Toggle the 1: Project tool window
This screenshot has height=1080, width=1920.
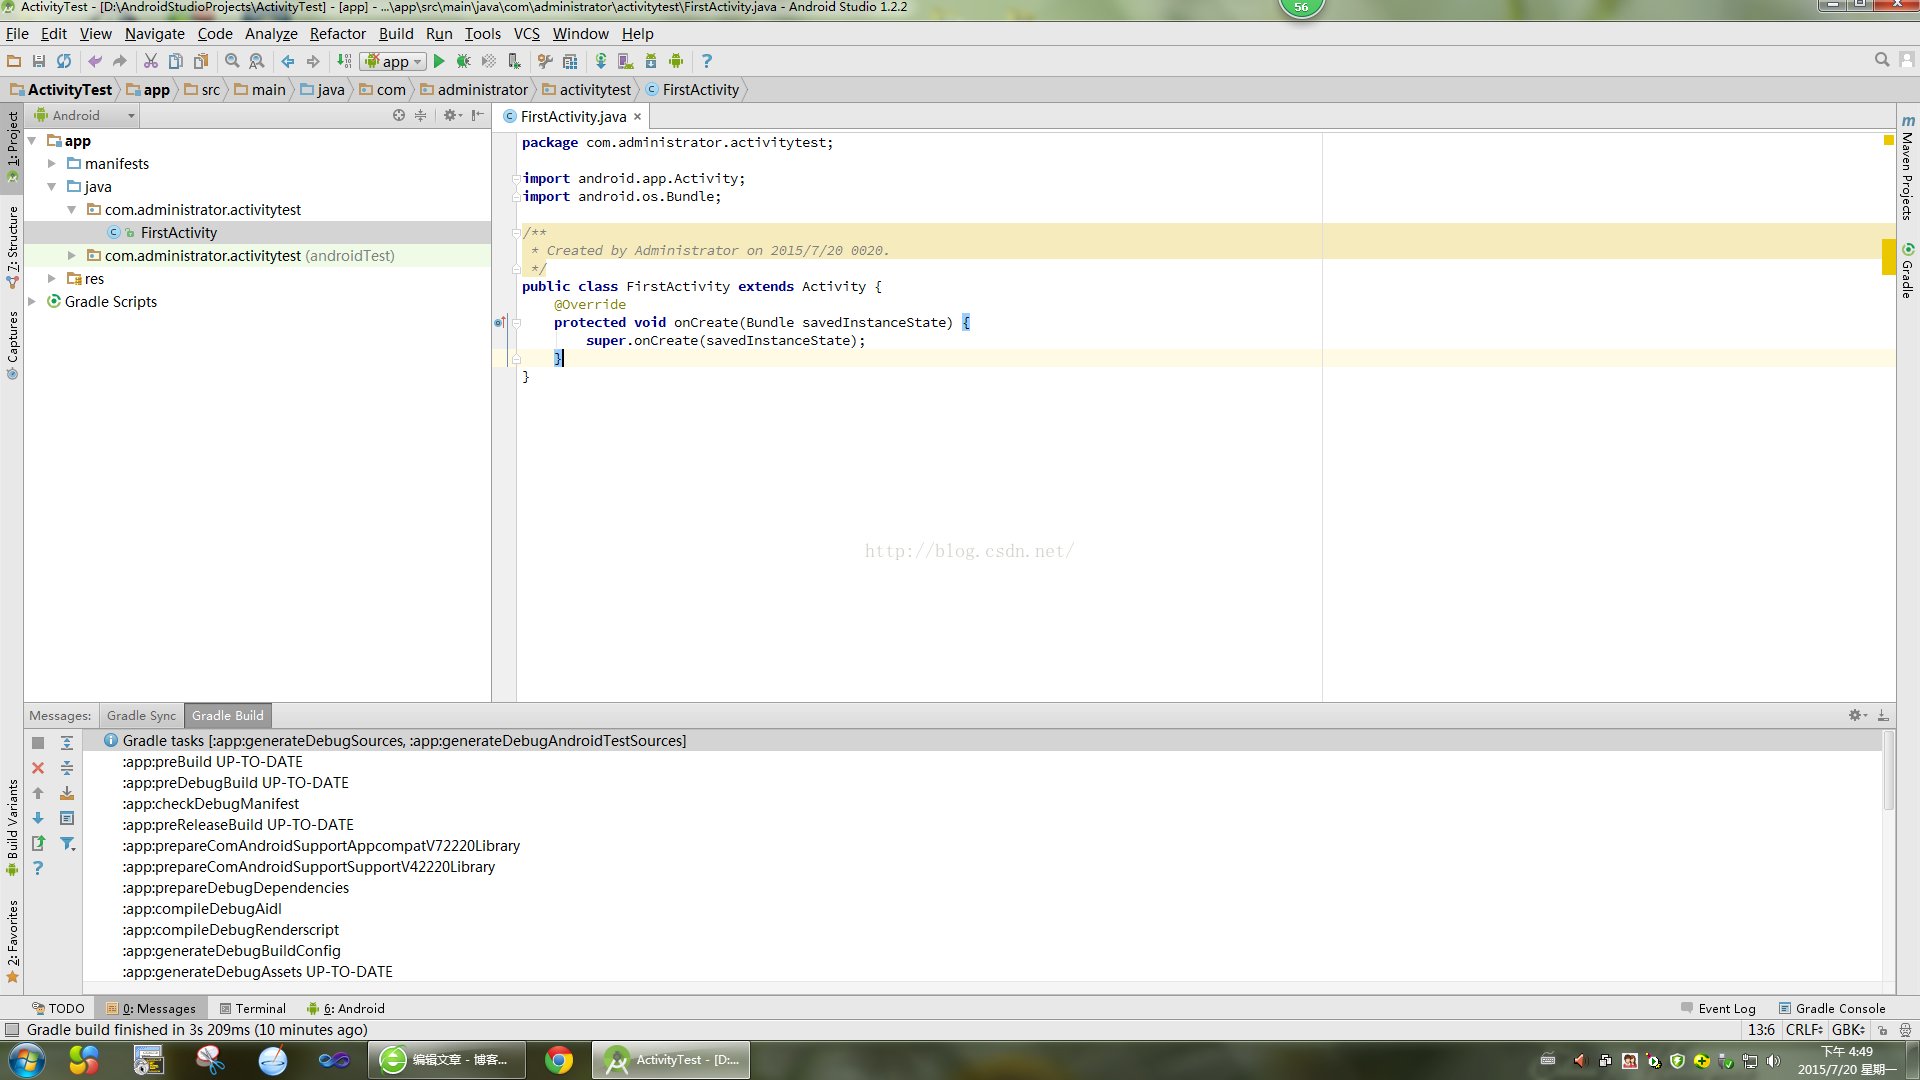12,147
